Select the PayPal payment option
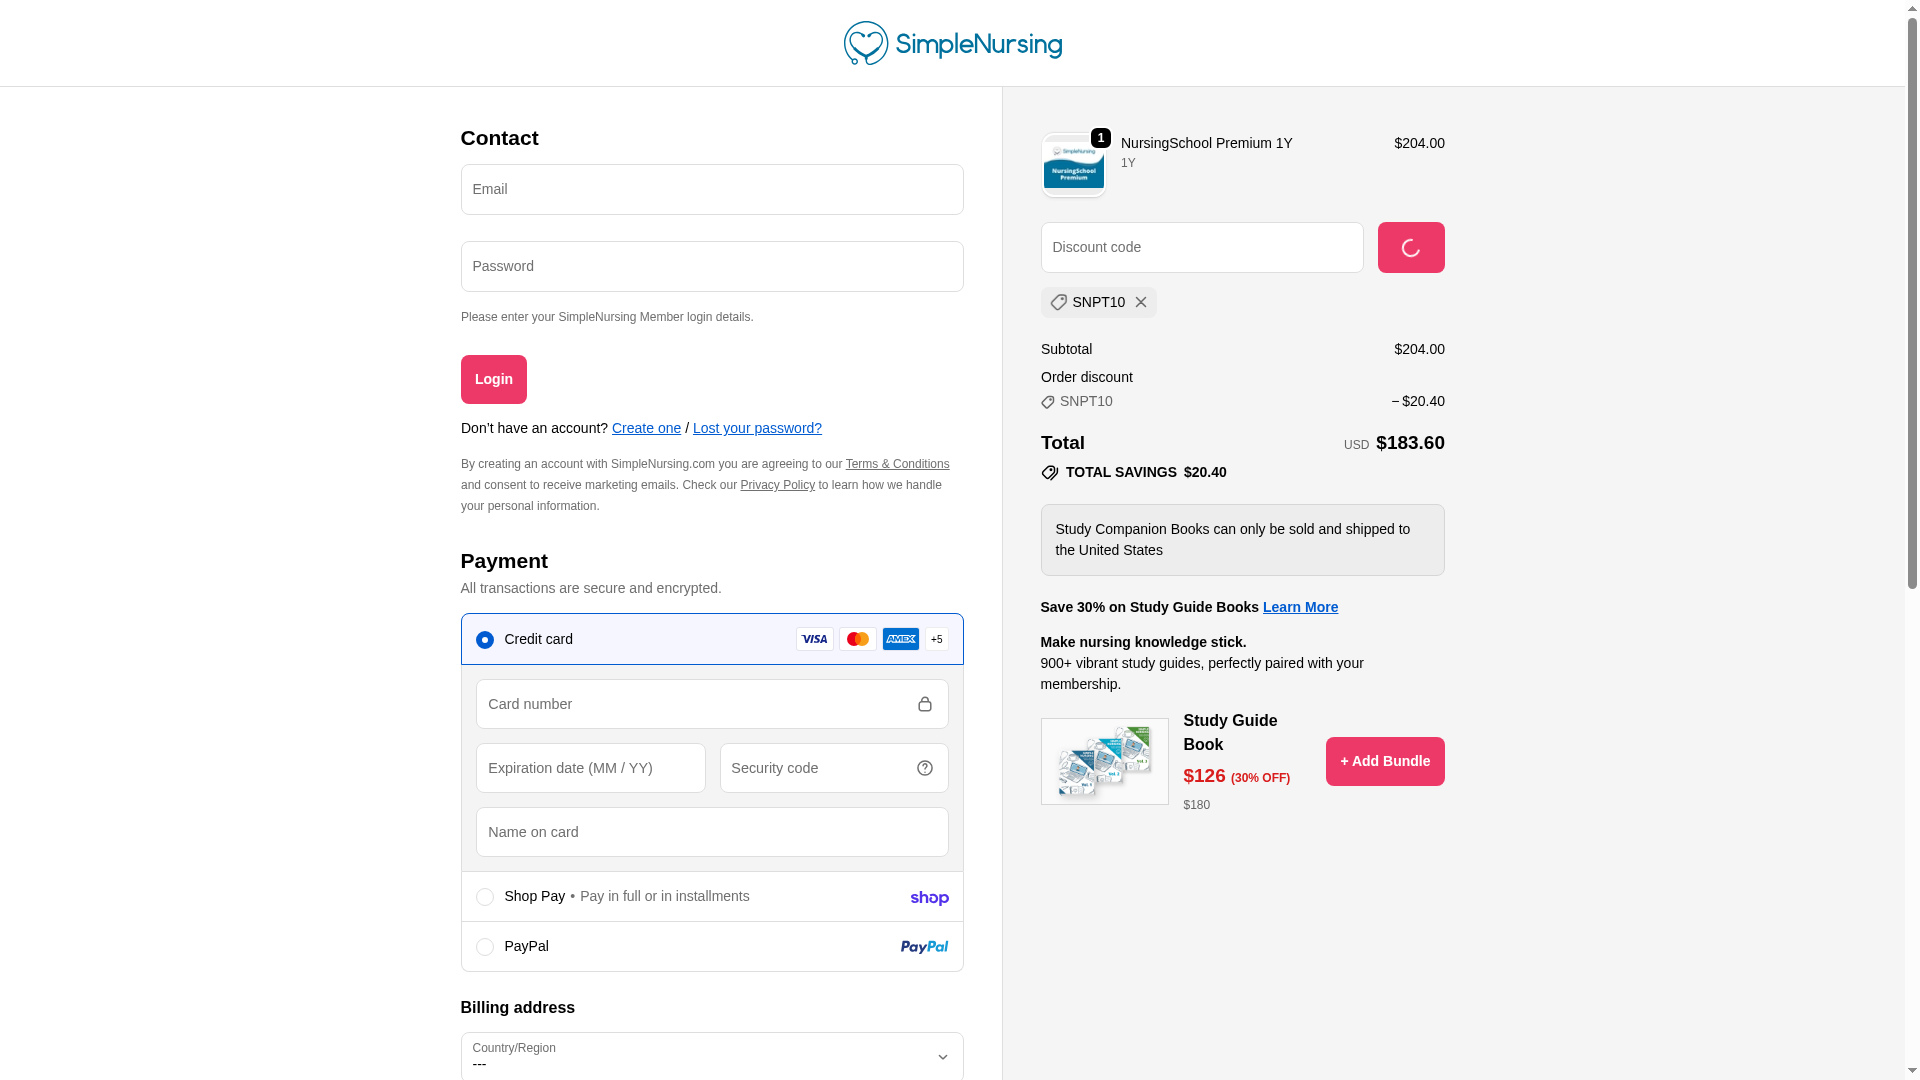 coord(485,947)
